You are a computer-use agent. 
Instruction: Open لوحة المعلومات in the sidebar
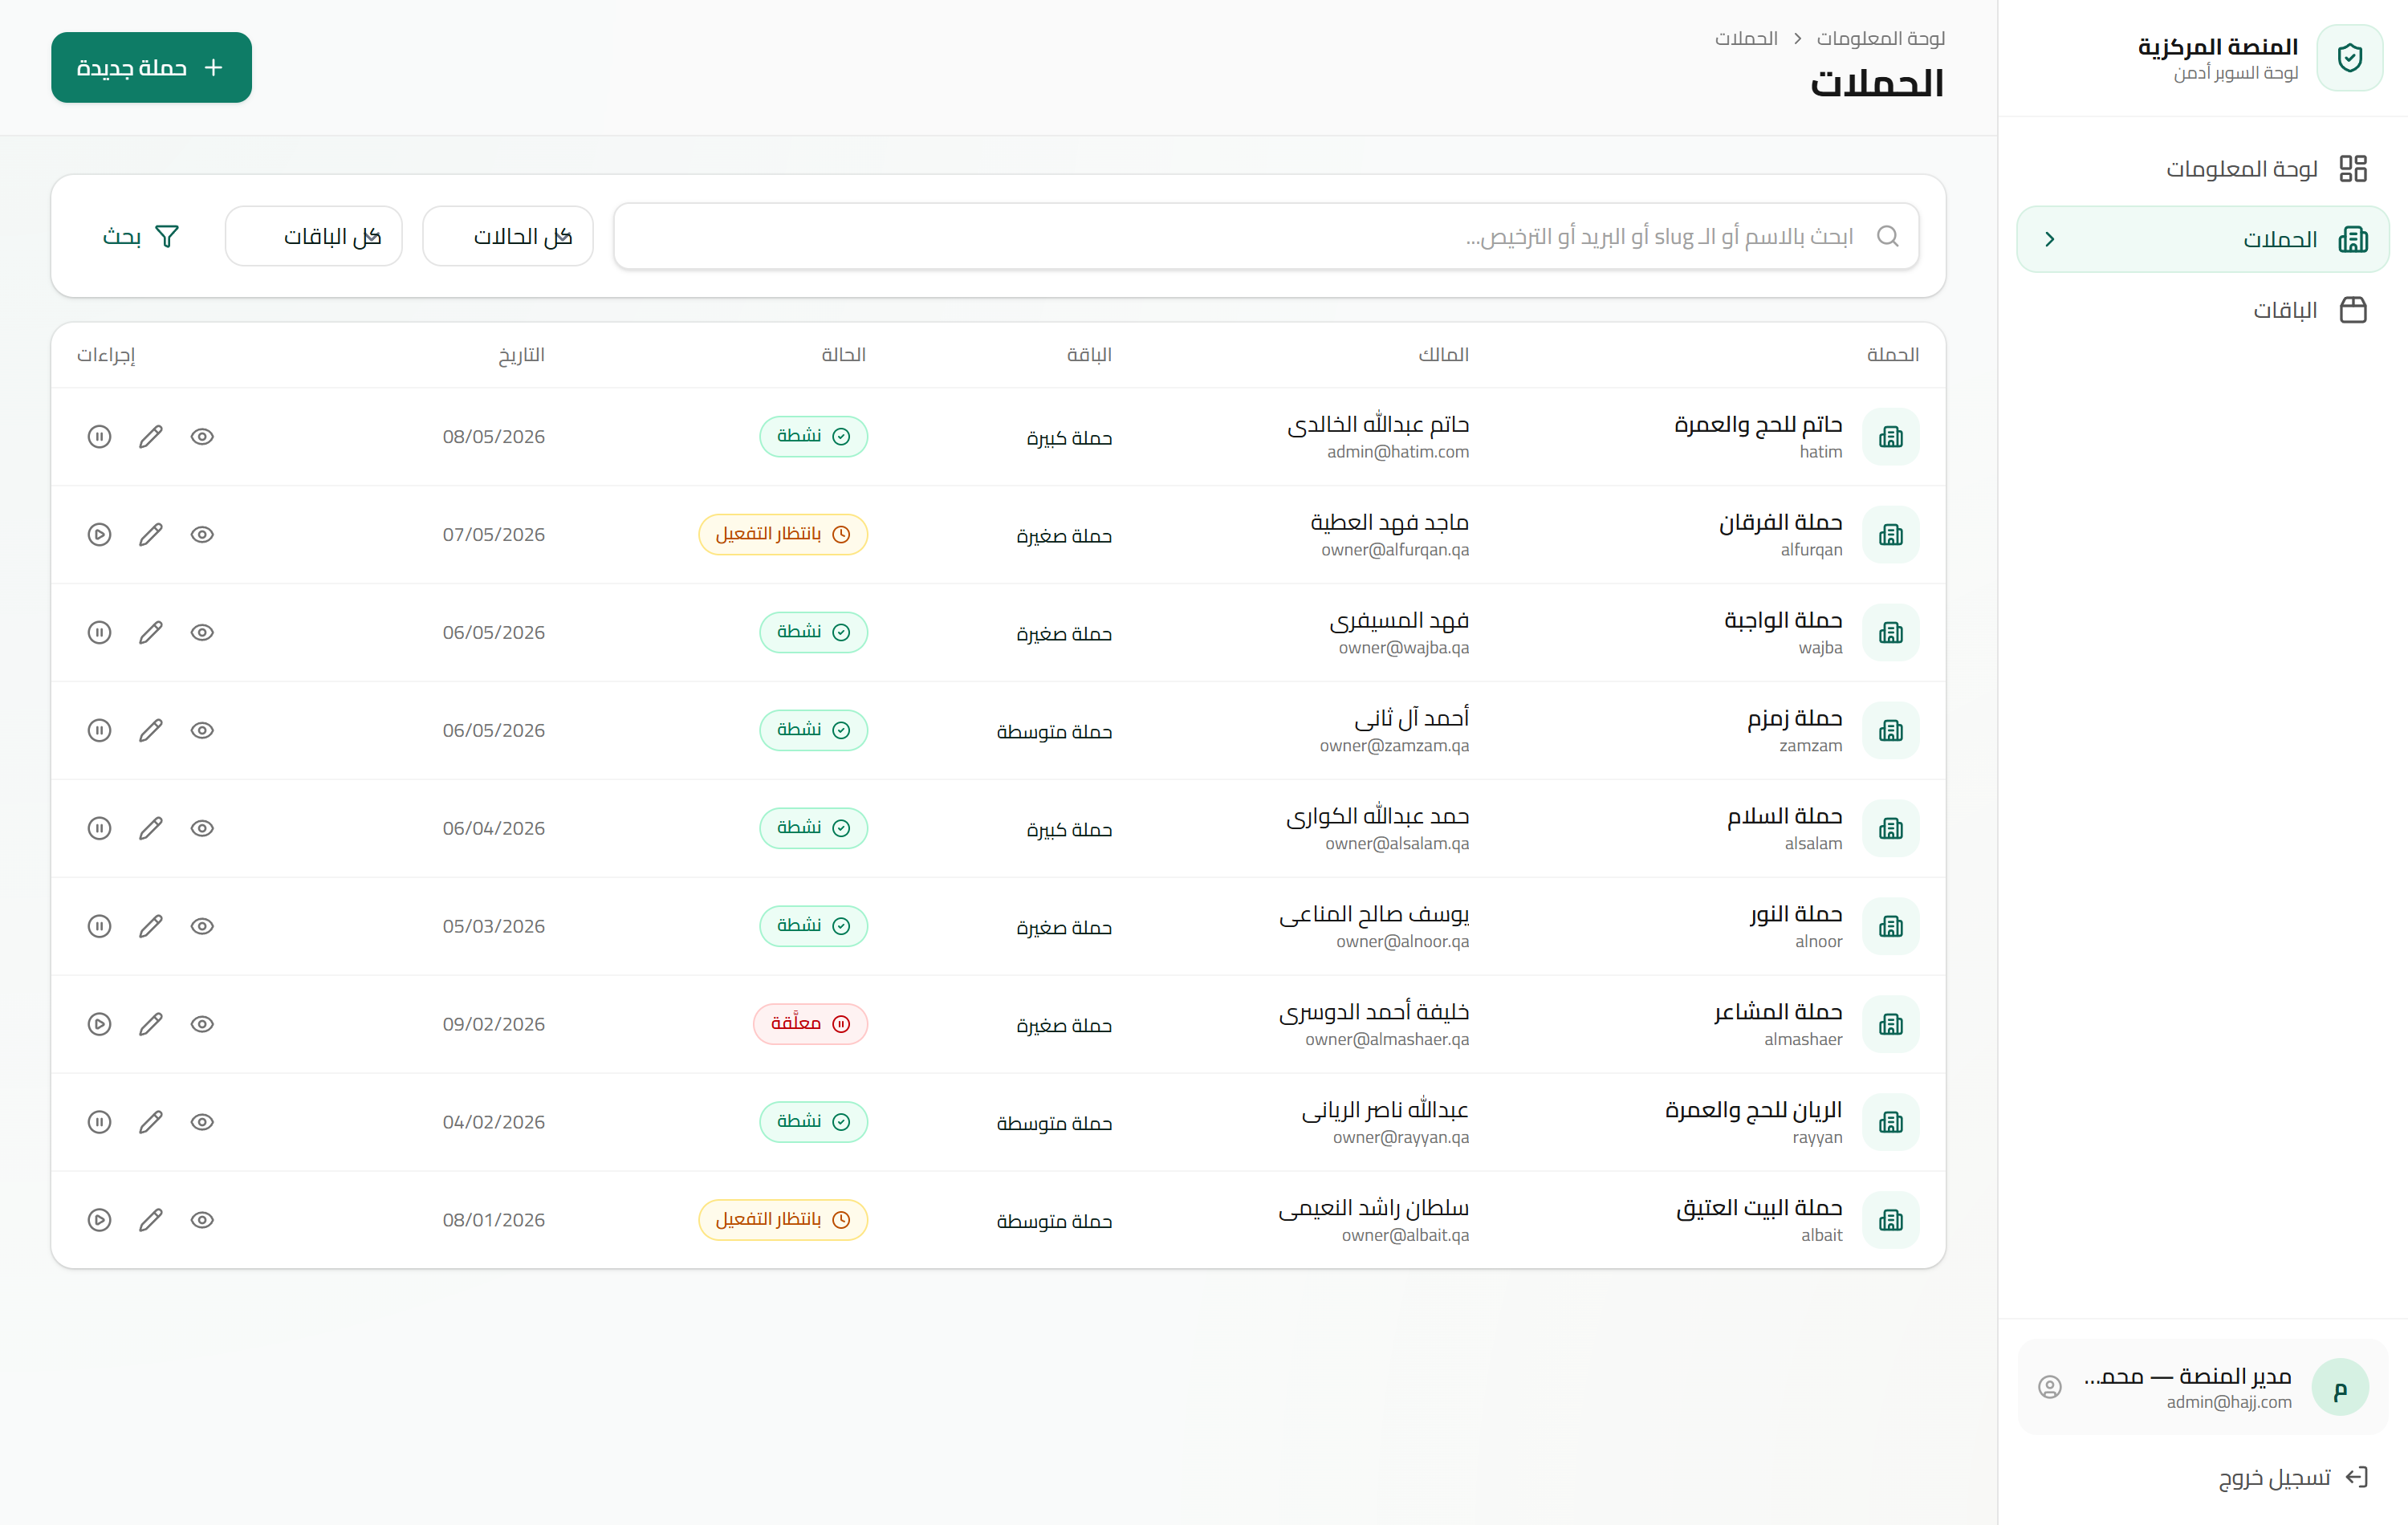pyautogui.click(x=2203, y=169)
